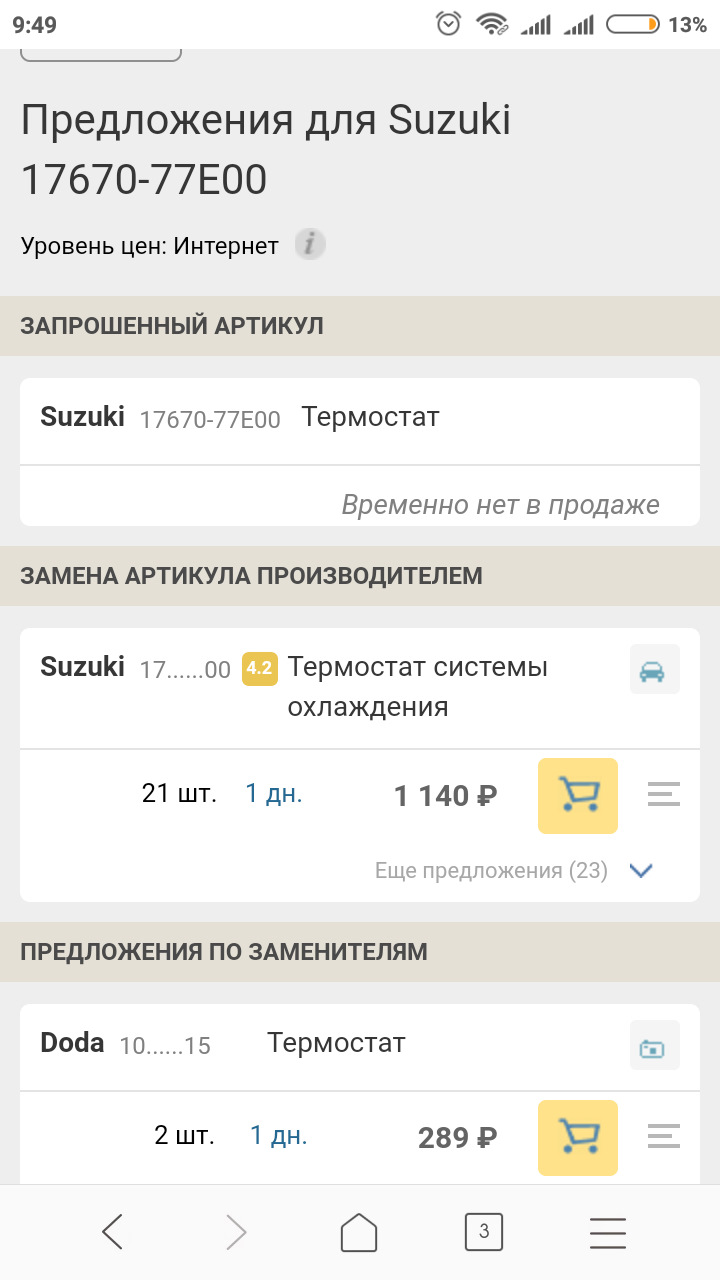This screenshot has width=720, height=1280.
Task: Open the car applicability icon for Suzuki
Action: coord(654,670)
